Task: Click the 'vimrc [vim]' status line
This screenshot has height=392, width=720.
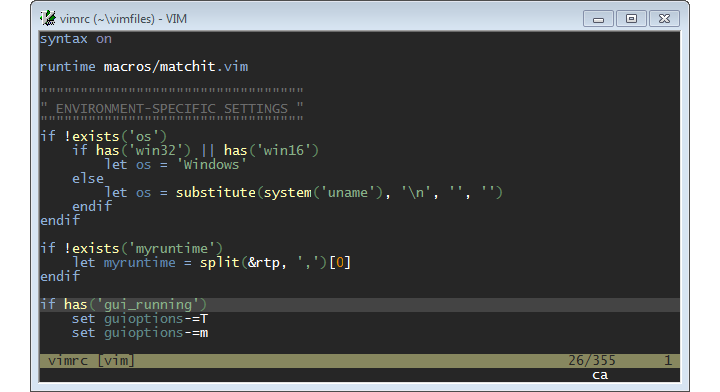Action: click(360, 361)
